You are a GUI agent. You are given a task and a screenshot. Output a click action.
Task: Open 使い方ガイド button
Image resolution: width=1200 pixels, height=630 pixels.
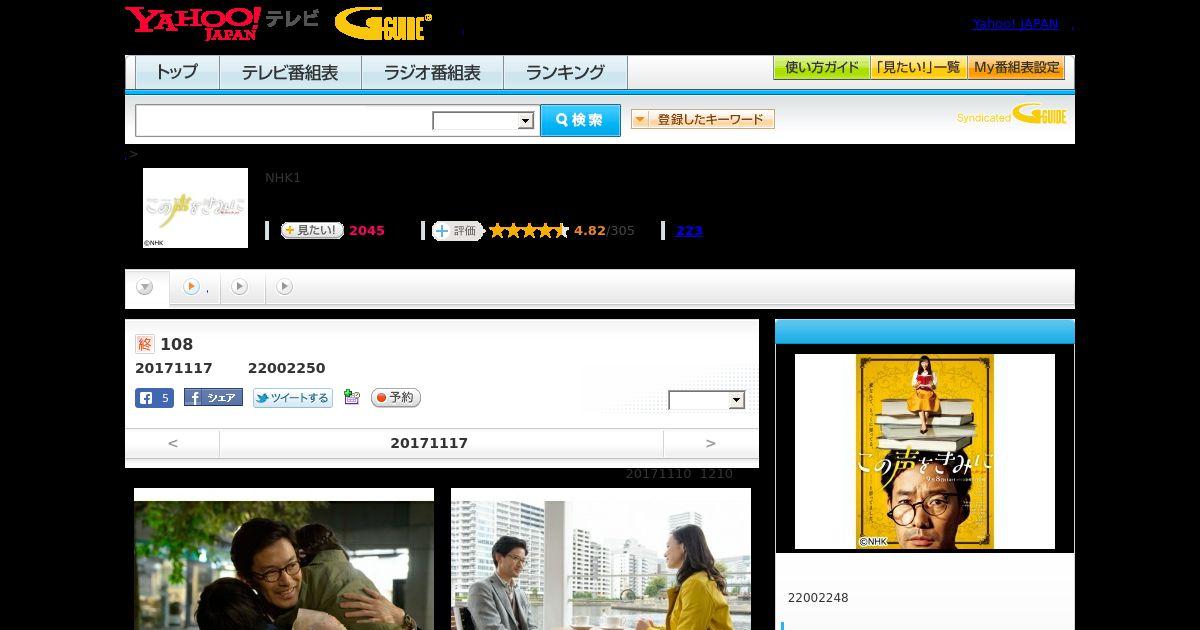click(x=821, y=68)
